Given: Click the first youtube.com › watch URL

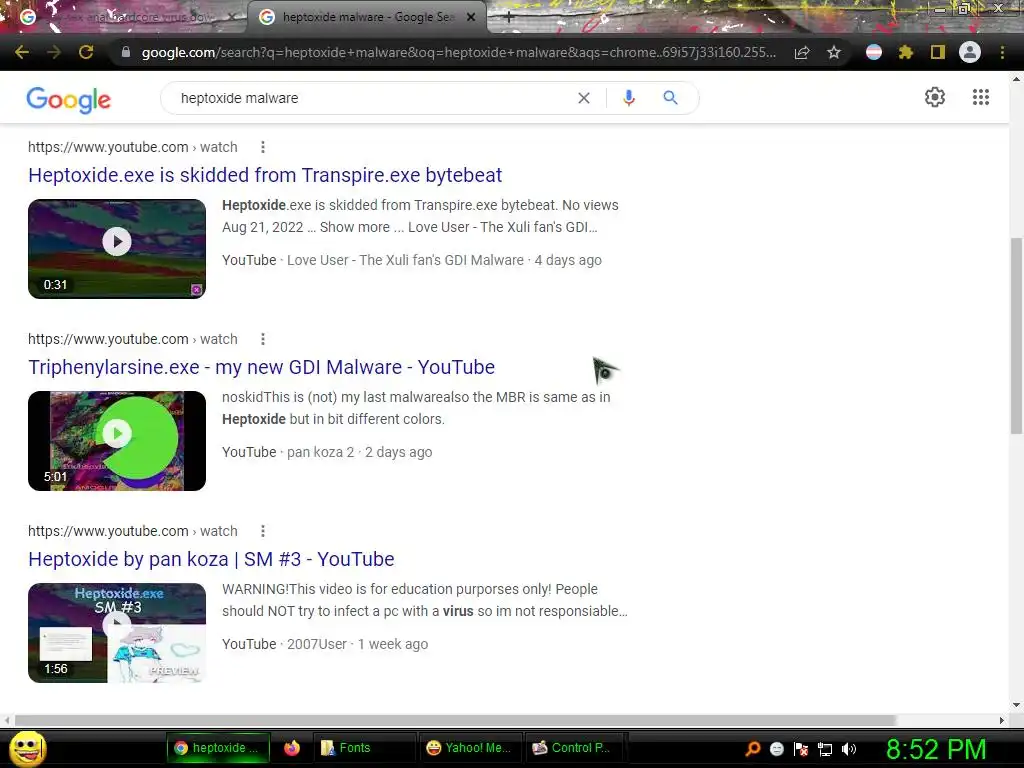Looking at the screenshot, I should point(133,147).
